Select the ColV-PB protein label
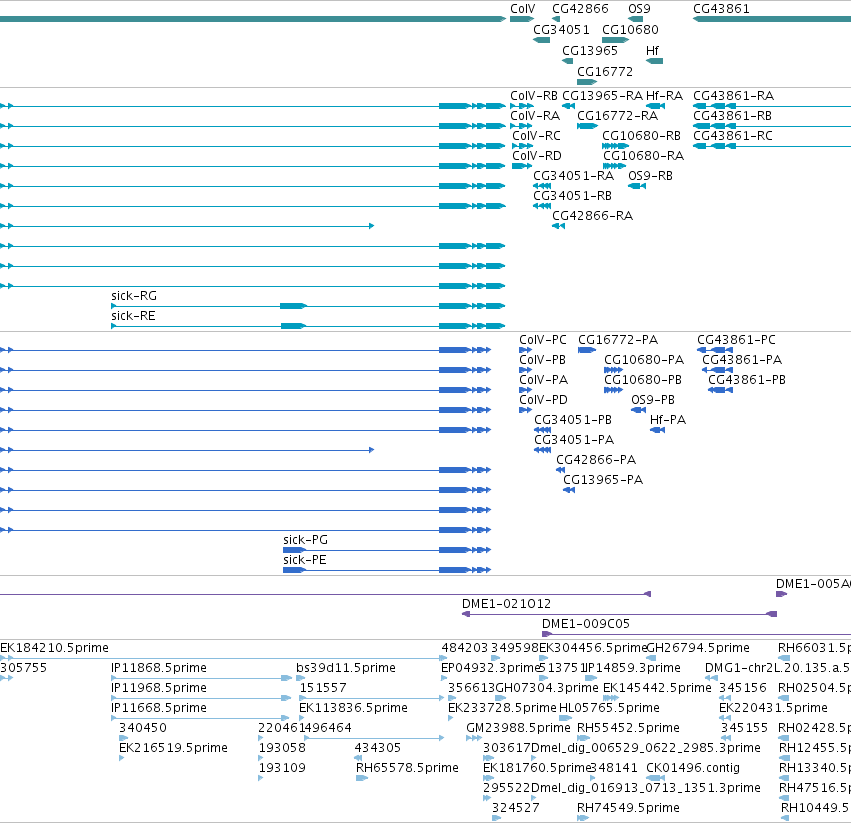Viewport: 851px width, 823px height. pos(542,360)
